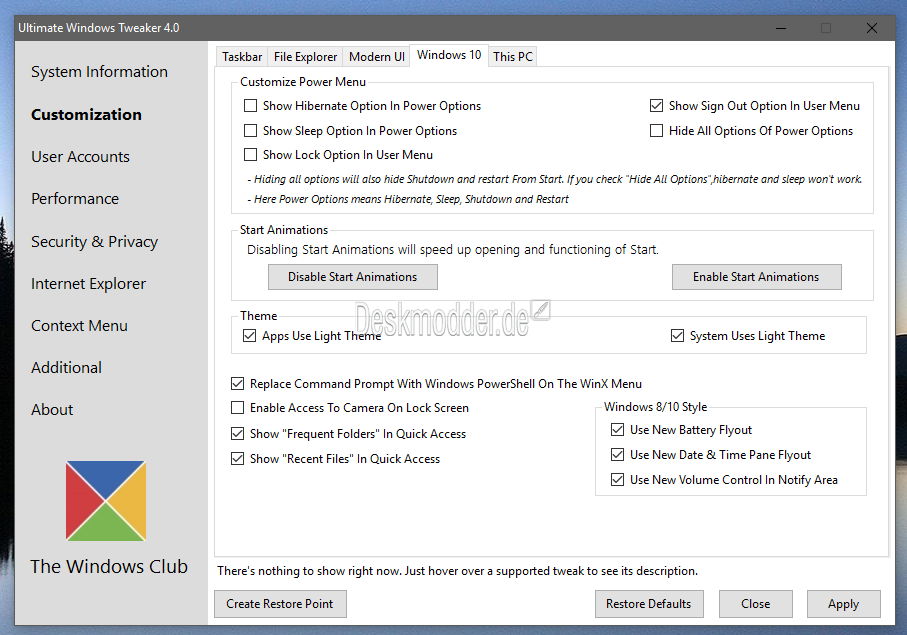This screenshot has height=635, width=907.
Task: Select the Modern UI tab
Action: point(377,57)
